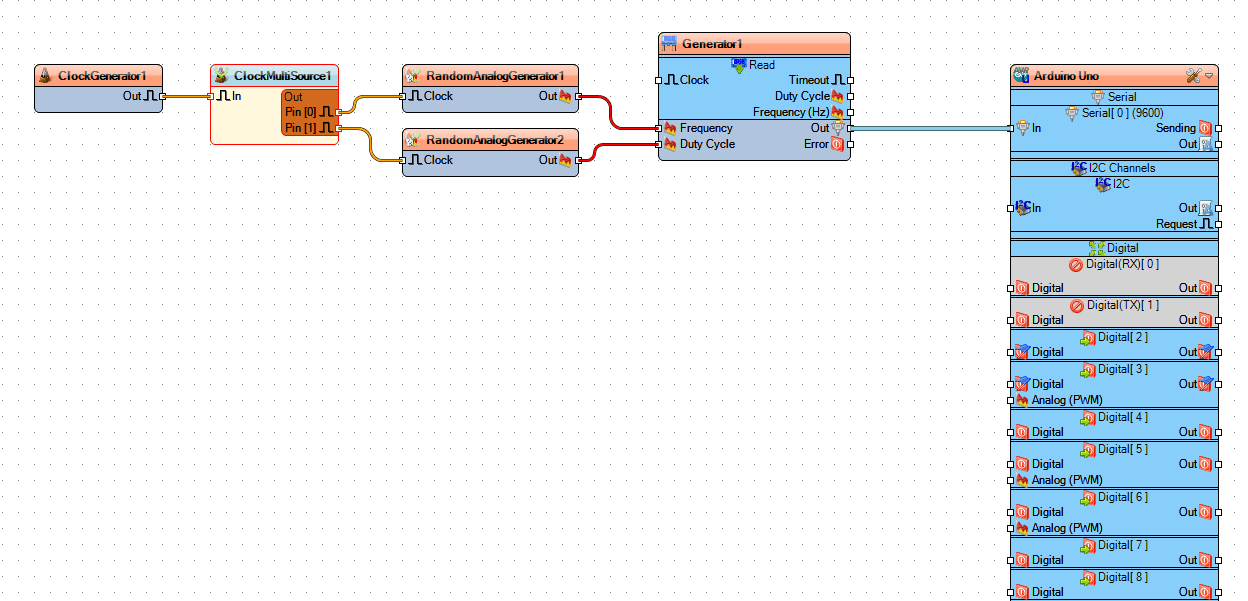The width and height of the screenshot is (1248, 601).
Task: Expand Arduino Uno dropdown arrow
Action: click(1209, 76)
